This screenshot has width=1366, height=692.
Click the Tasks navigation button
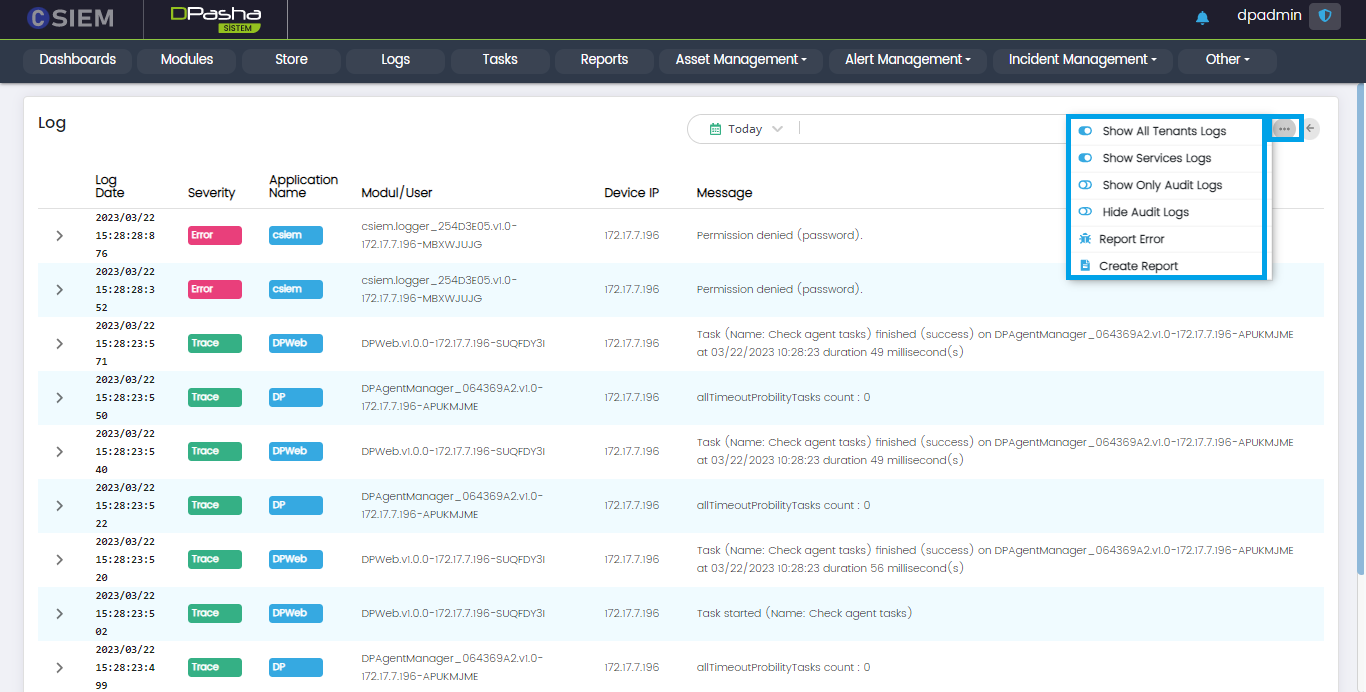(500, 60)
